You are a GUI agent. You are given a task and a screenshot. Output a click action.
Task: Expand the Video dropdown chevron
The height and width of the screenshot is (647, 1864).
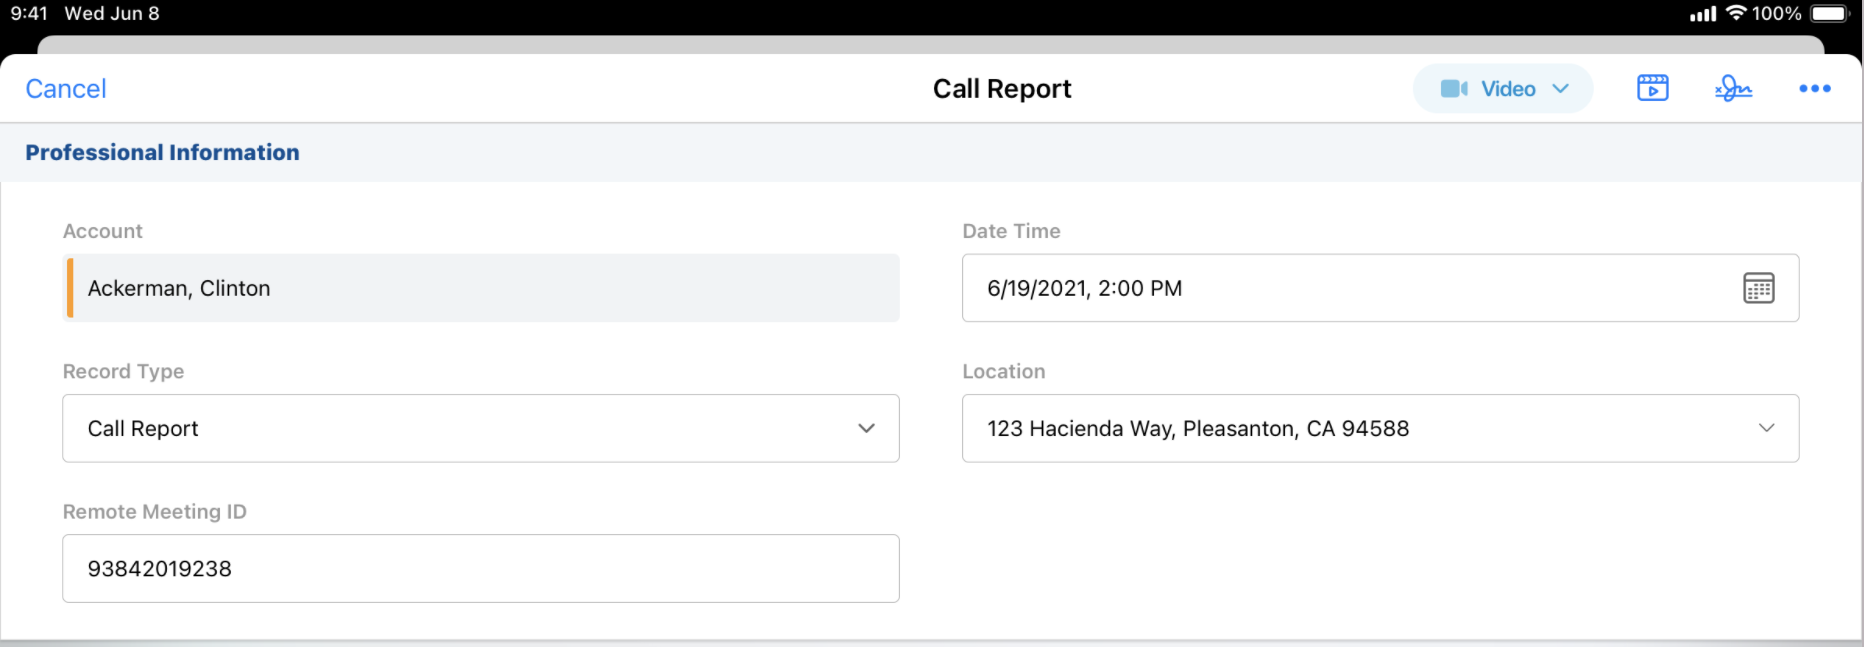click(x=1560, y=89)
